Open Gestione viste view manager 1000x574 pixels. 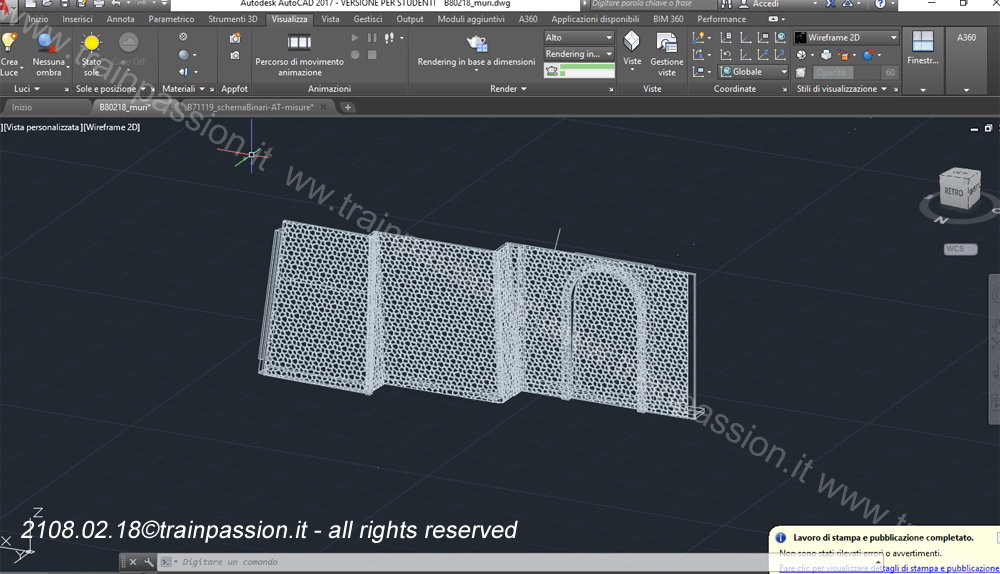tap(667, 43)
